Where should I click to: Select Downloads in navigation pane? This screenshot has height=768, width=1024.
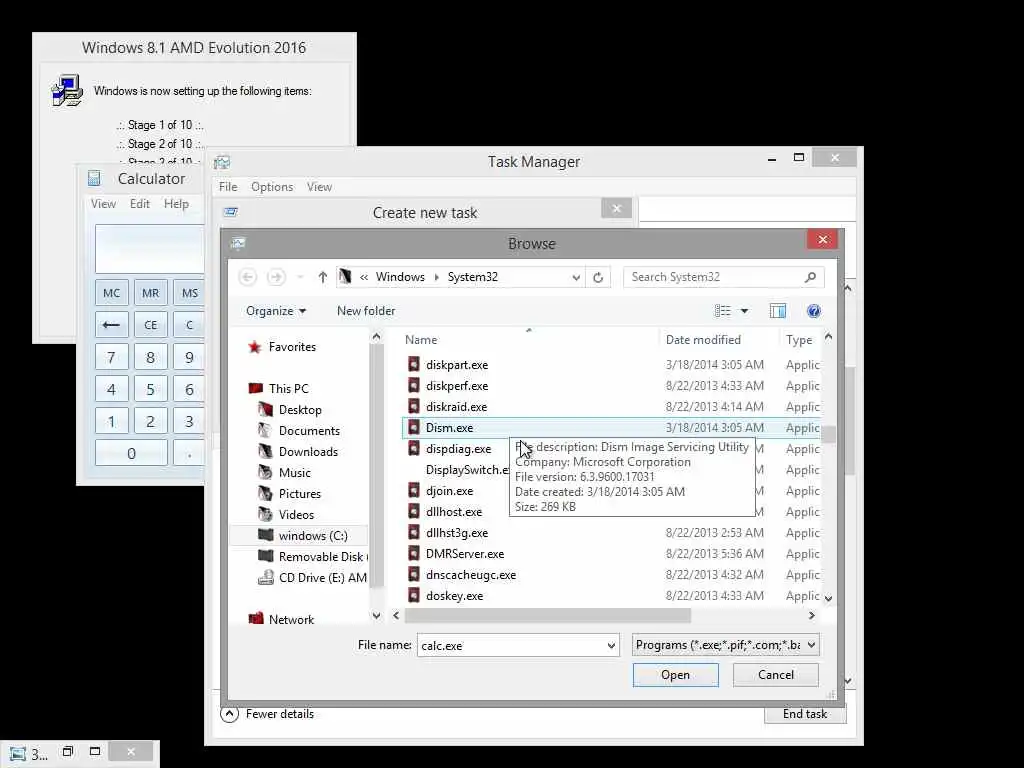[308, 451]
